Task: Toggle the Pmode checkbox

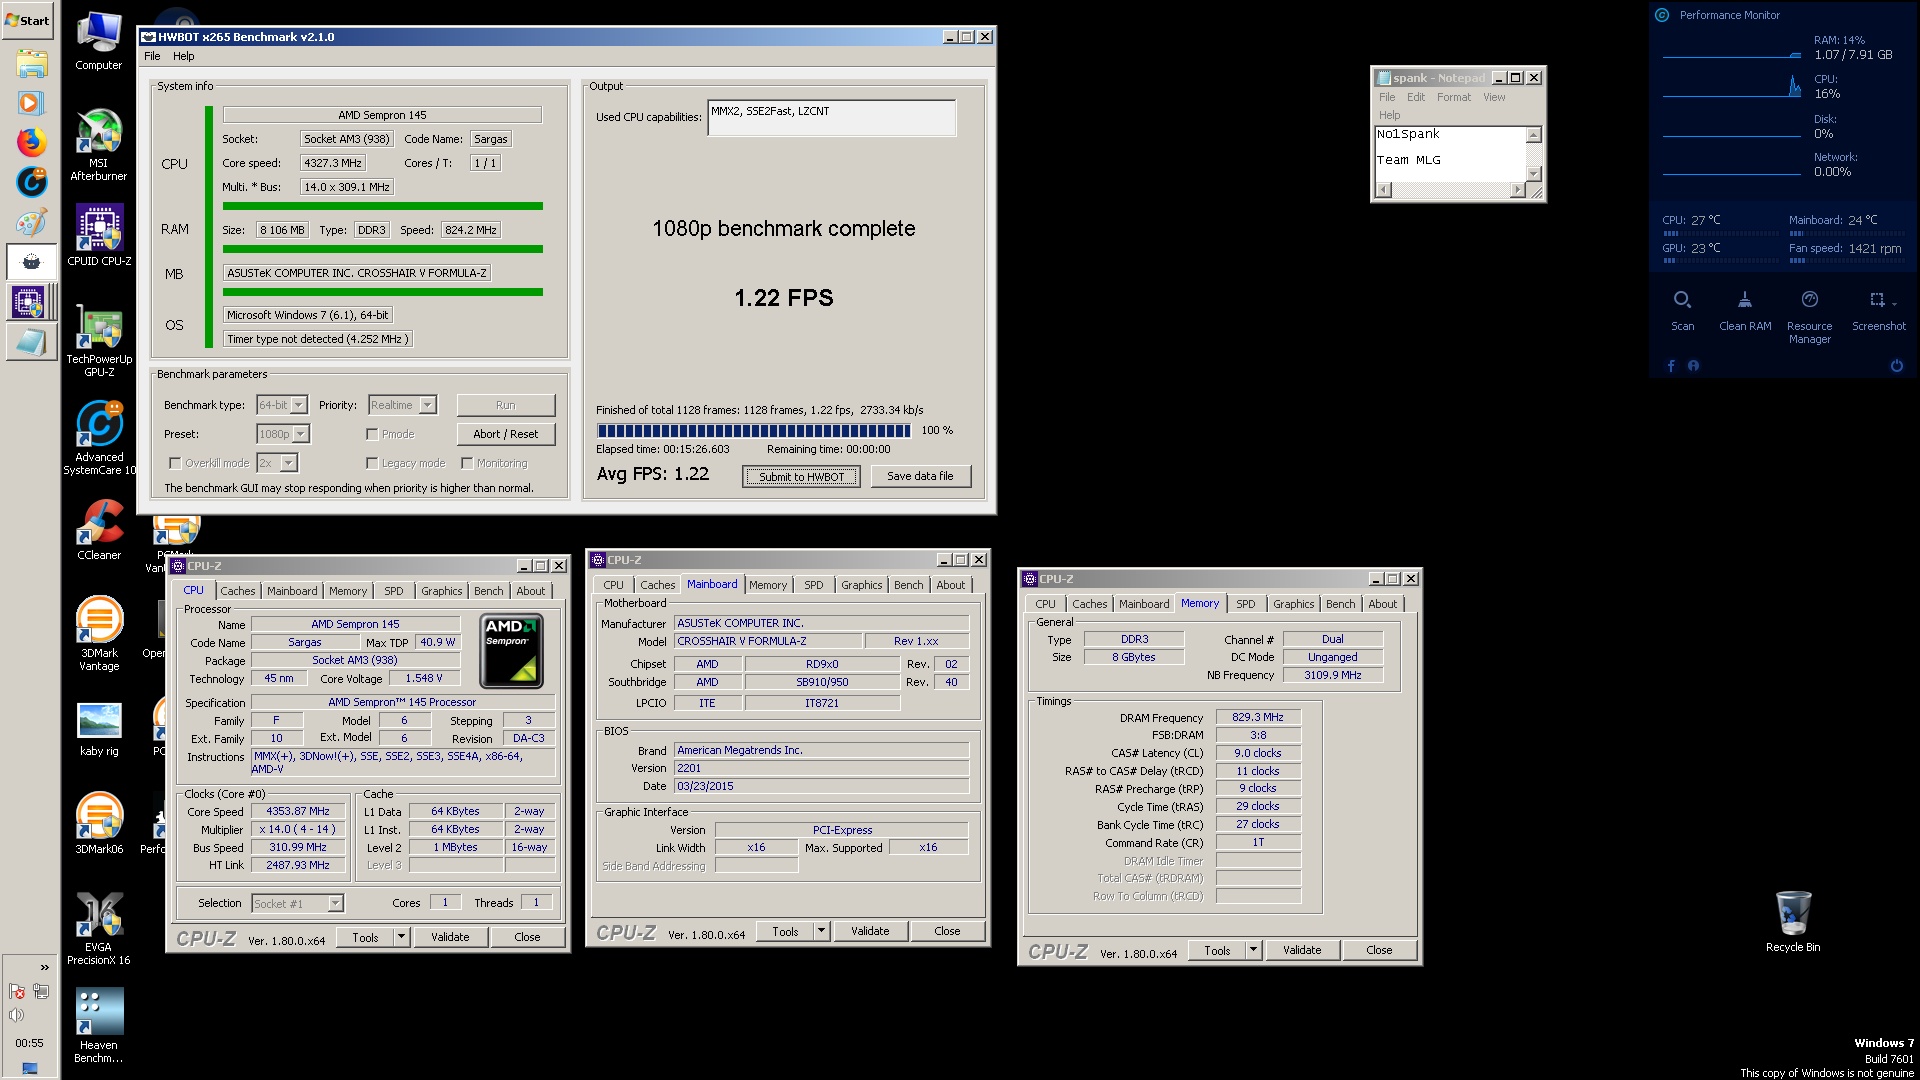Action: click(372, 434)
